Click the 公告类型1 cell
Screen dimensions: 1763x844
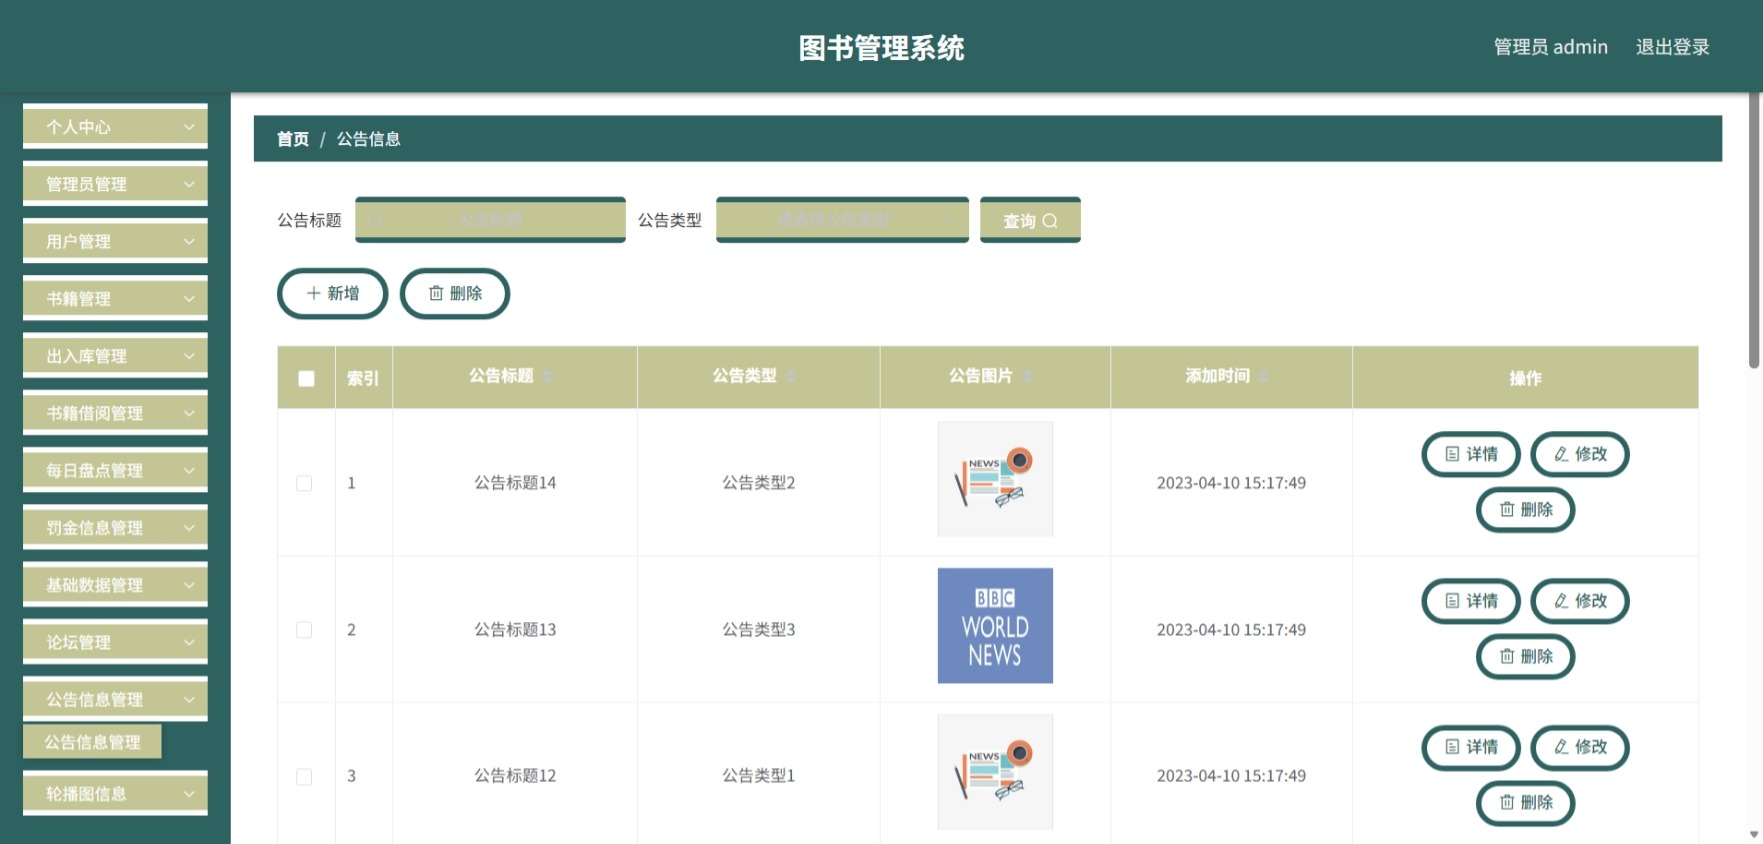tap(759, 776)
